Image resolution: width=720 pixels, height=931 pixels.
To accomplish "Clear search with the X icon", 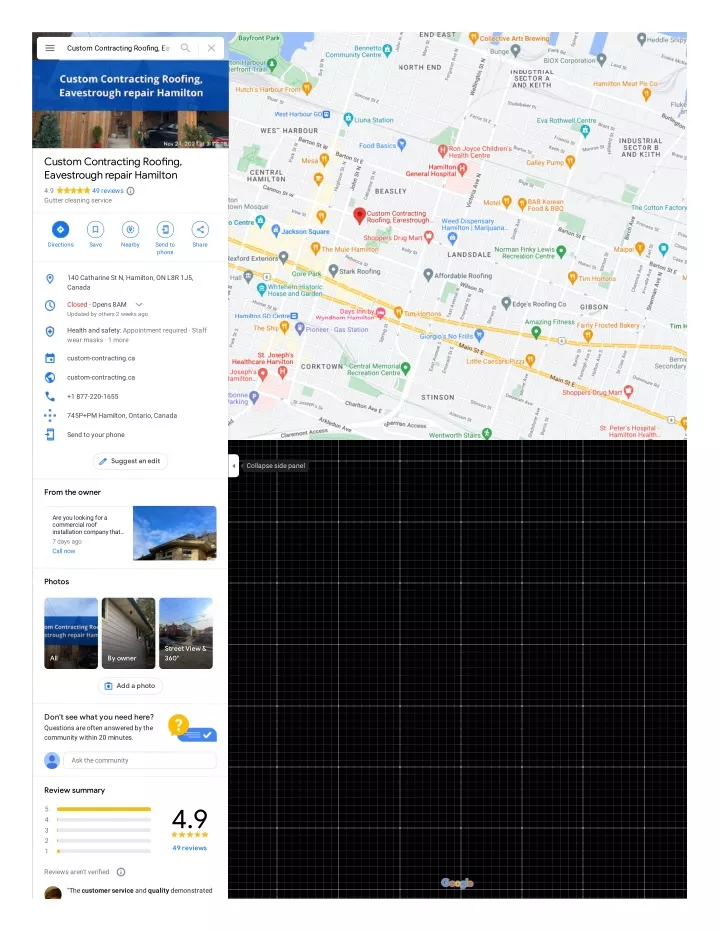I will pyautogui.click(x=211, y=48).
